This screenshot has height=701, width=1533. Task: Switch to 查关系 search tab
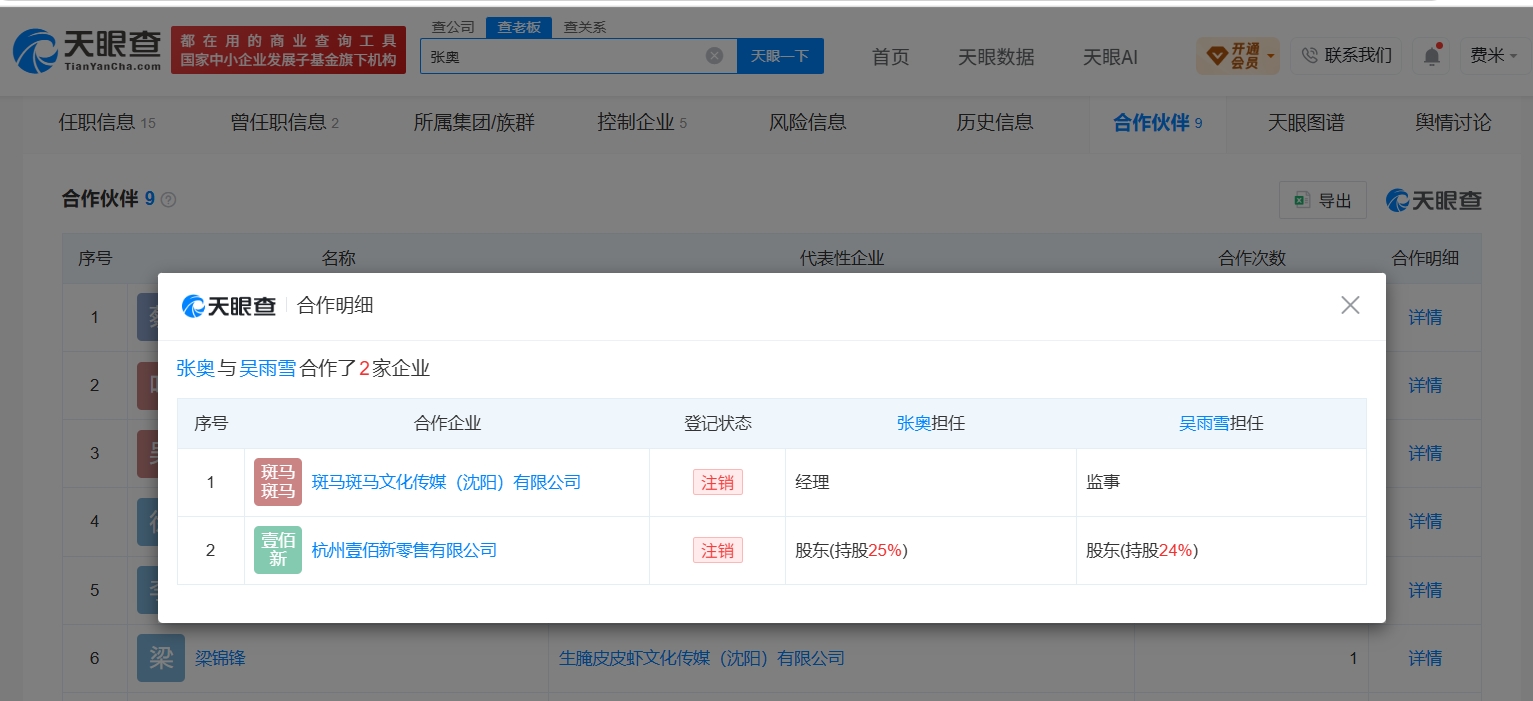585,27
